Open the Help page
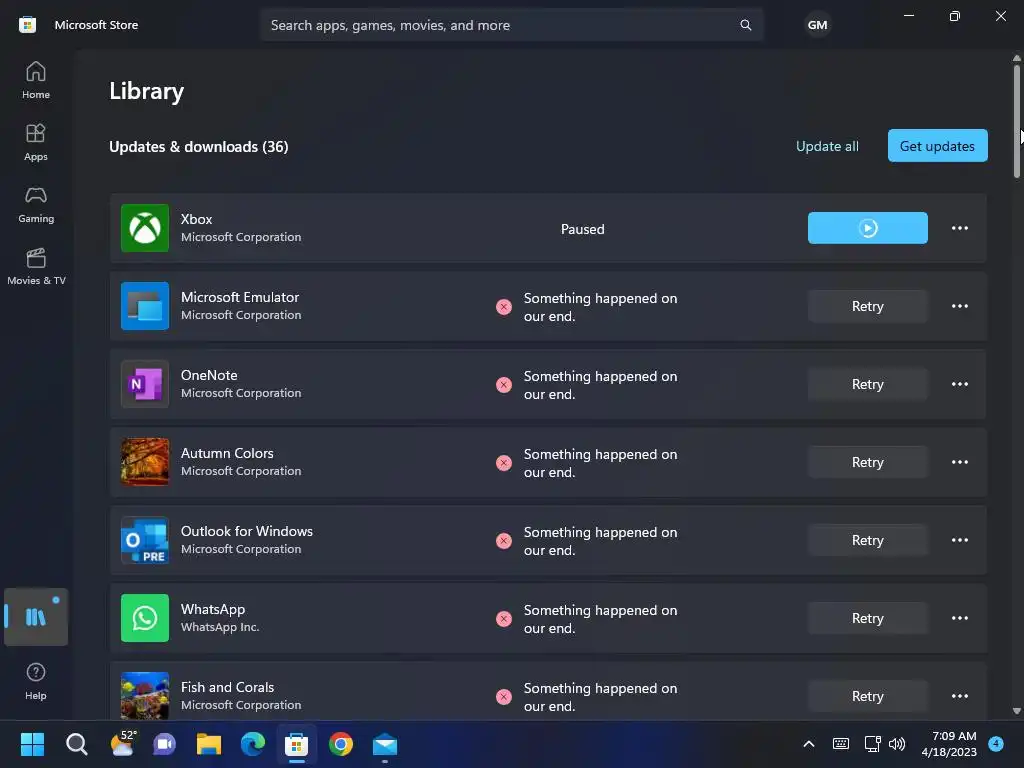 36,682
